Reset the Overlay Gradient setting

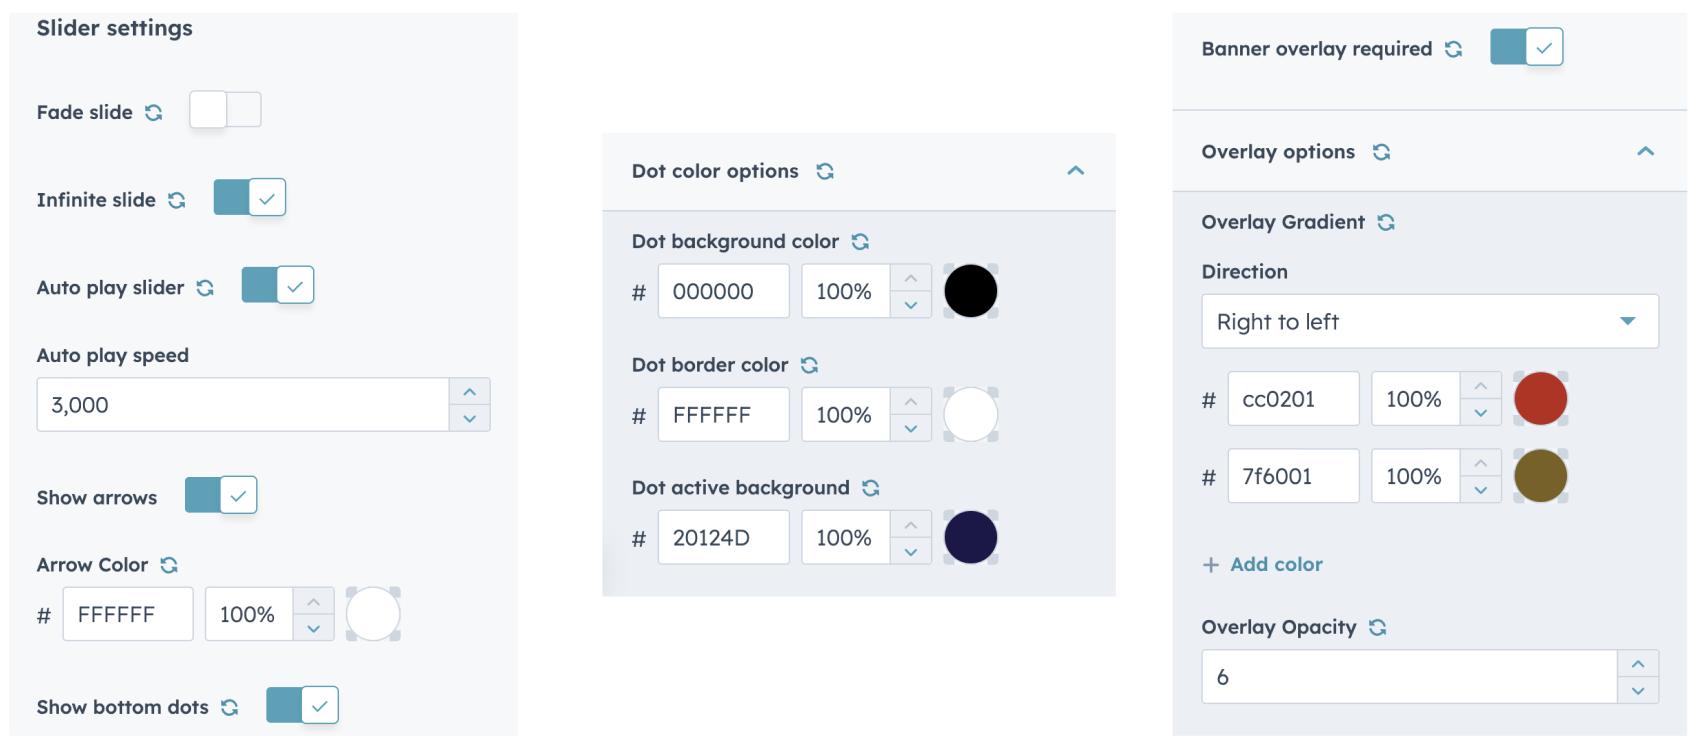coord(1386,223)
